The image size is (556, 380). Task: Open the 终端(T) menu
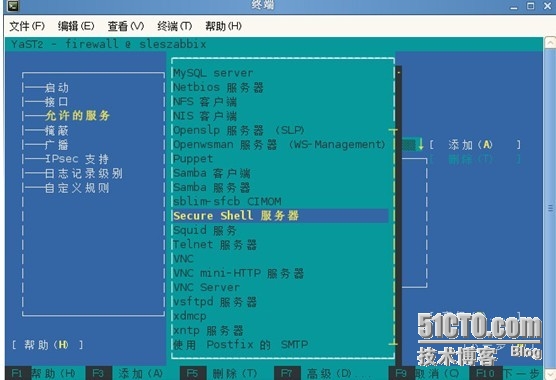(174, 26)
